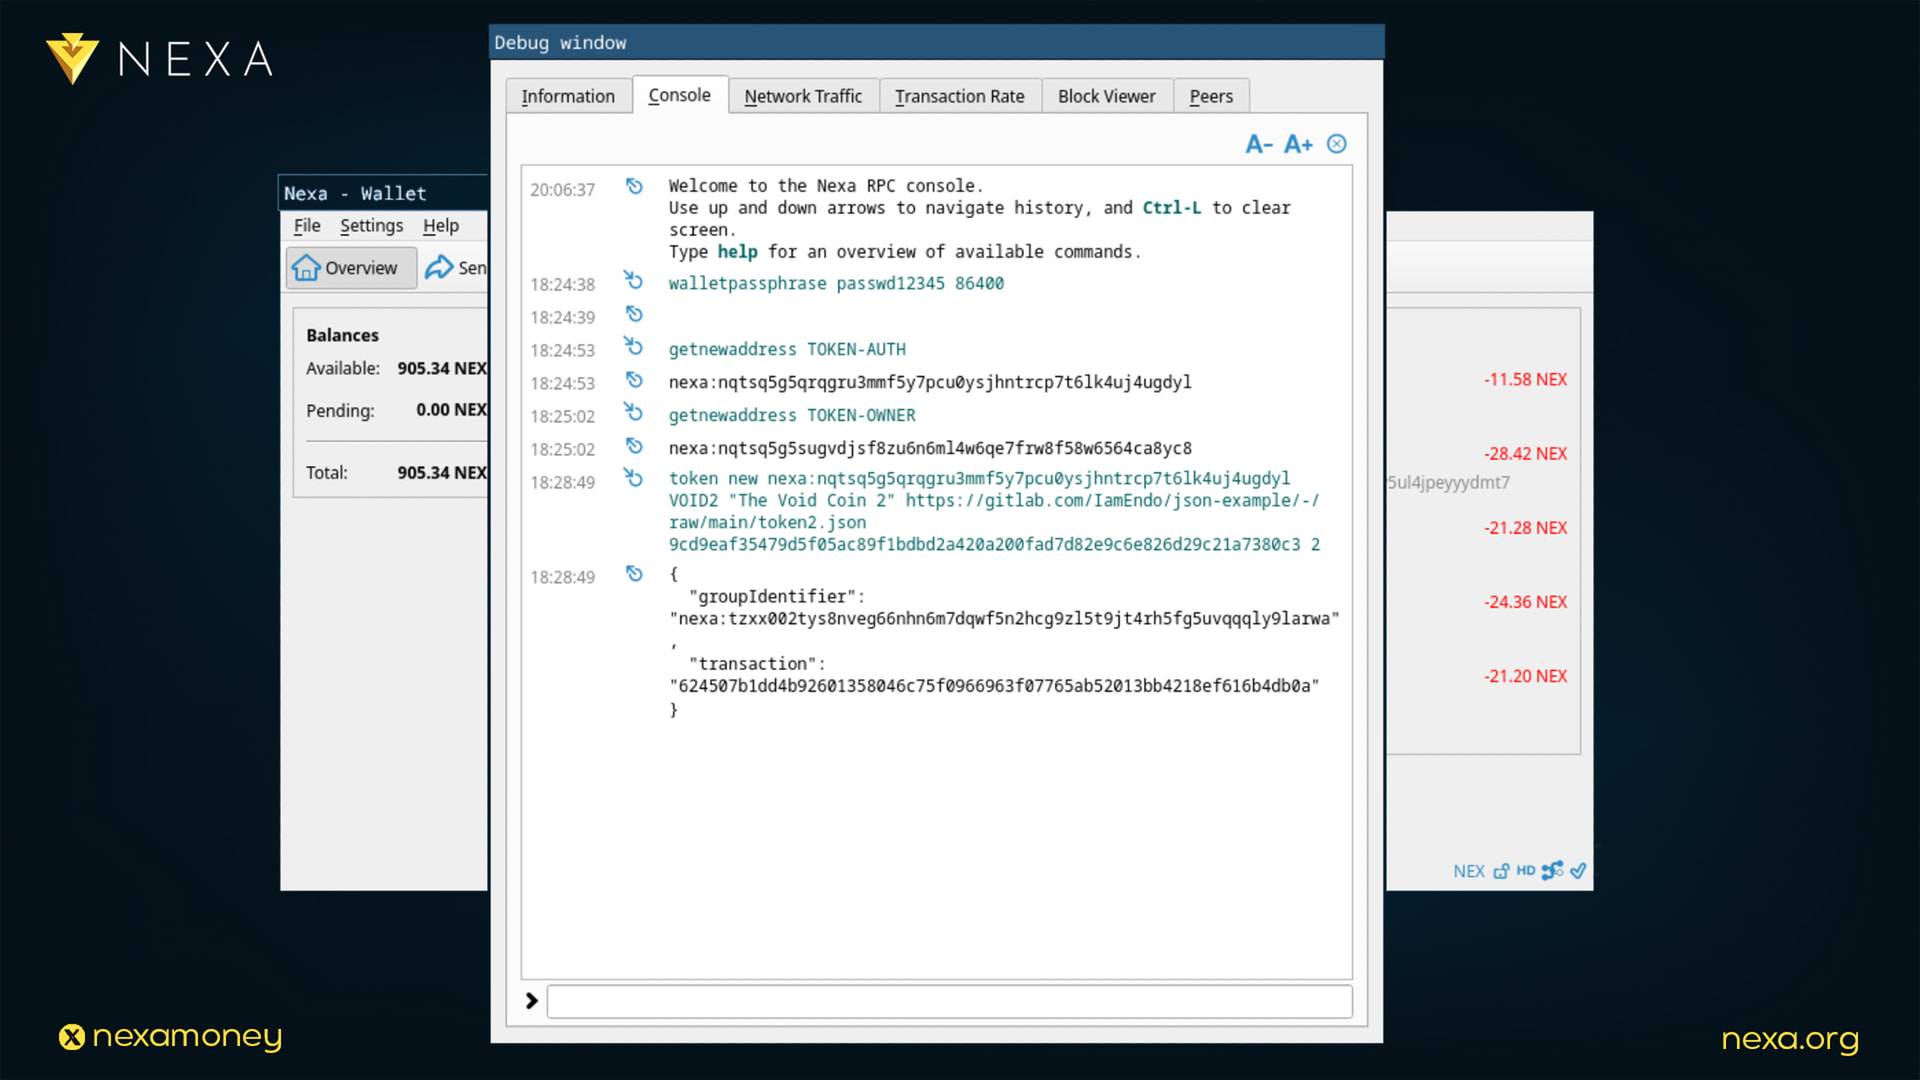
Task: Click the sync checkmark status icon
Action: point(1578,871)
